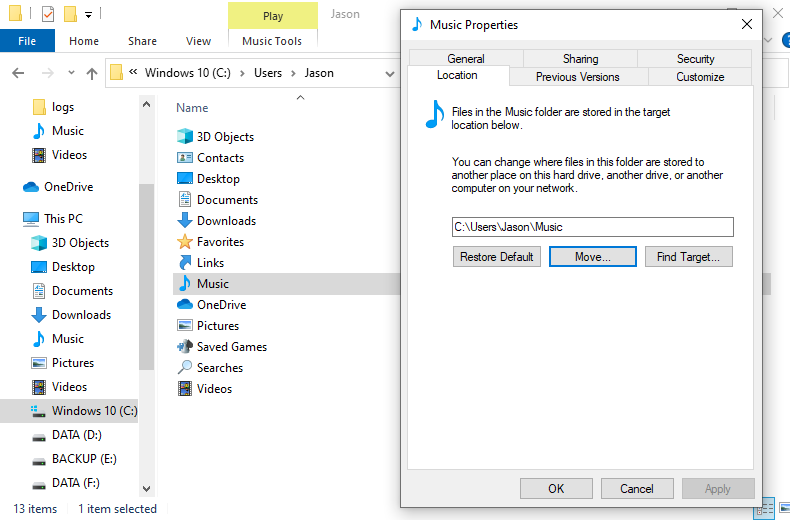This screenshot has height=520, width=790.
Task: Select OneDrive cloud icon in file list
Action: coord(185,304)
